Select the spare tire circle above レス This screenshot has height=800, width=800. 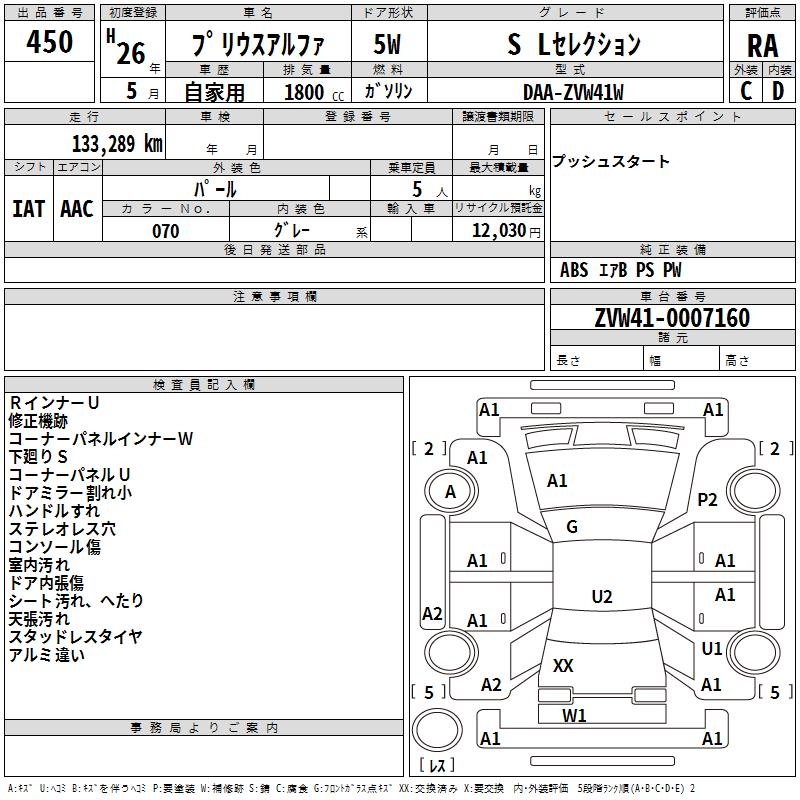pyautogui.click(x=437, y=729)
